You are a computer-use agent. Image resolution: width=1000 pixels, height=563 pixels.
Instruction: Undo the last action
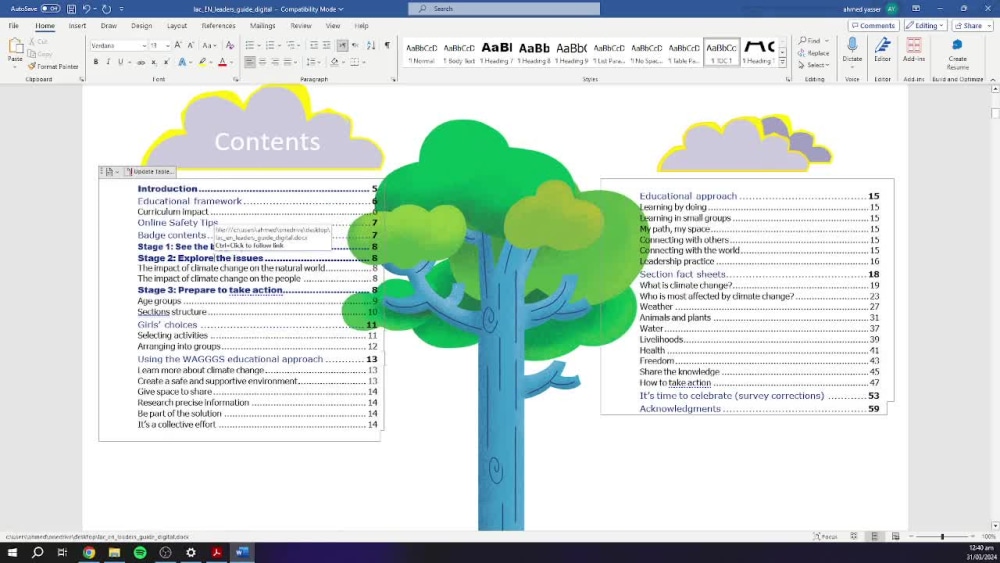point(87,9)
